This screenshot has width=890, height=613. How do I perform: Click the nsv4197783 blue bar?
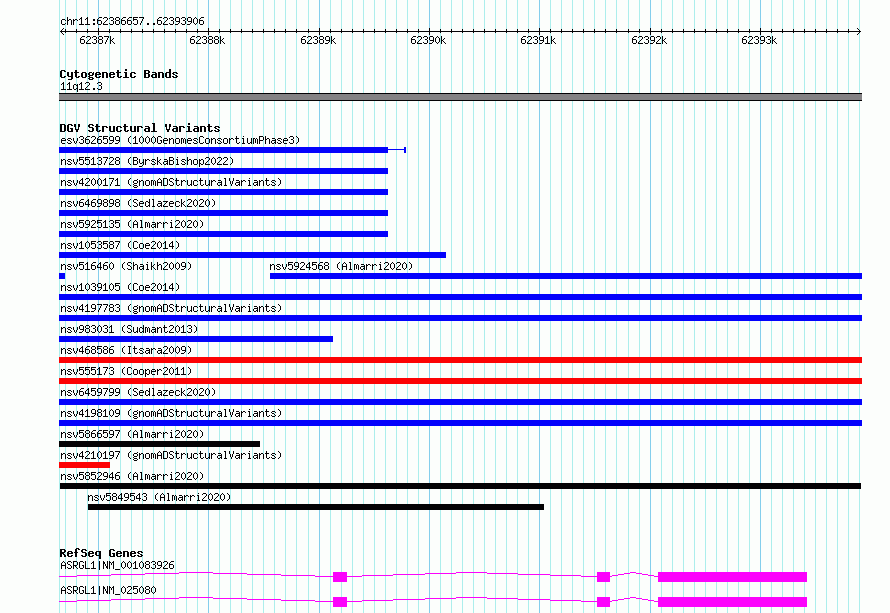tap(460, 318)
